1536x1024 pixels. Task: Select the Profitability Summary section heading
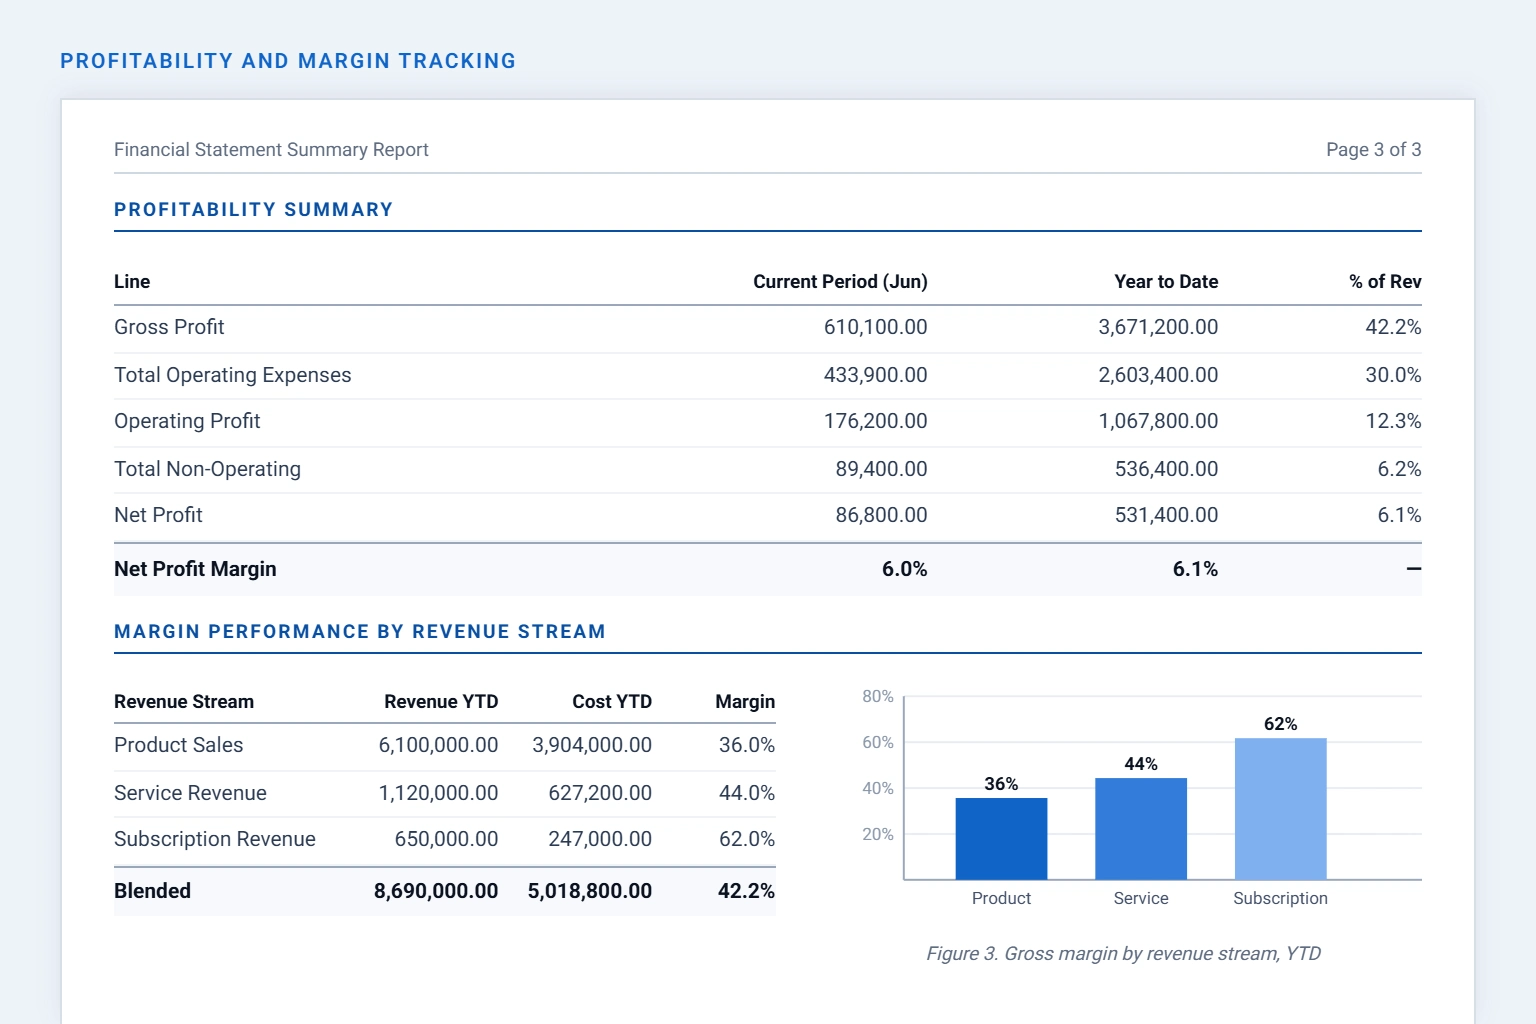253,210
